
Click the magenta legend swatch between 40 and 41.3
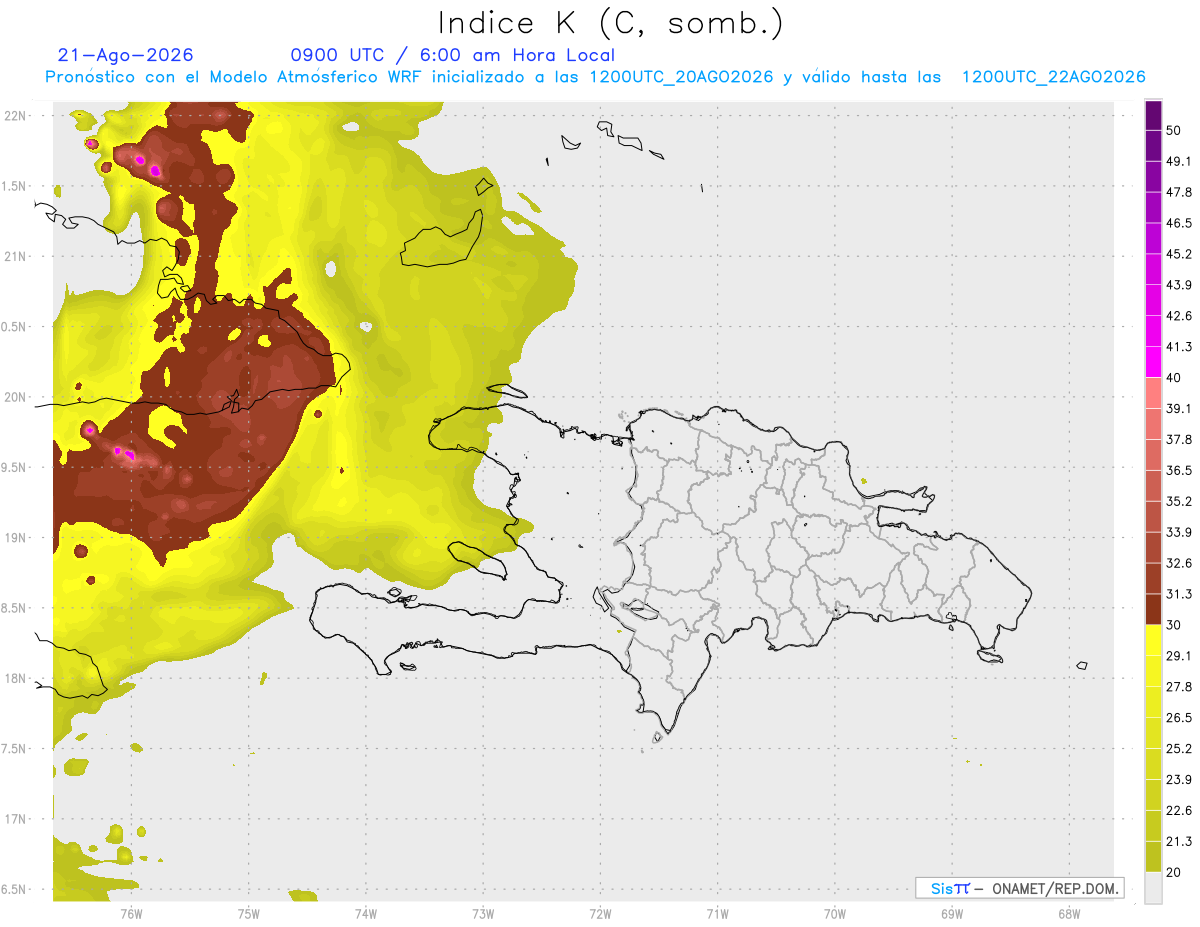click(1154, 362)
